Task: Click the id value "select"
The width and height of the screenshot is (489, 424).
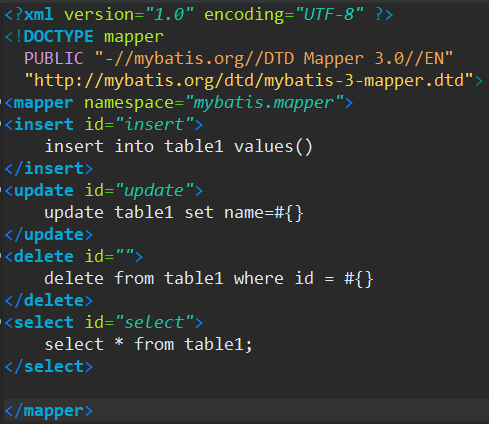Action: pyautogui.click(x=154, y=323)
